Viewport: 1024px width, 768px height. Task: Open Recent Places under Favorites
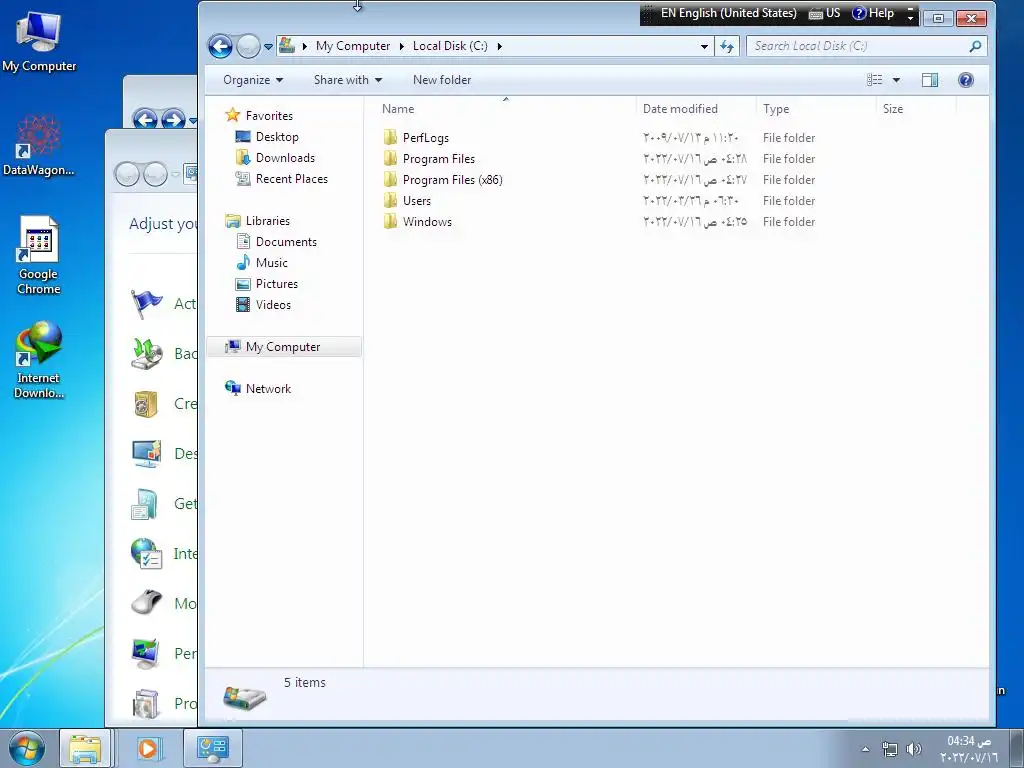(x=292, y=178)
